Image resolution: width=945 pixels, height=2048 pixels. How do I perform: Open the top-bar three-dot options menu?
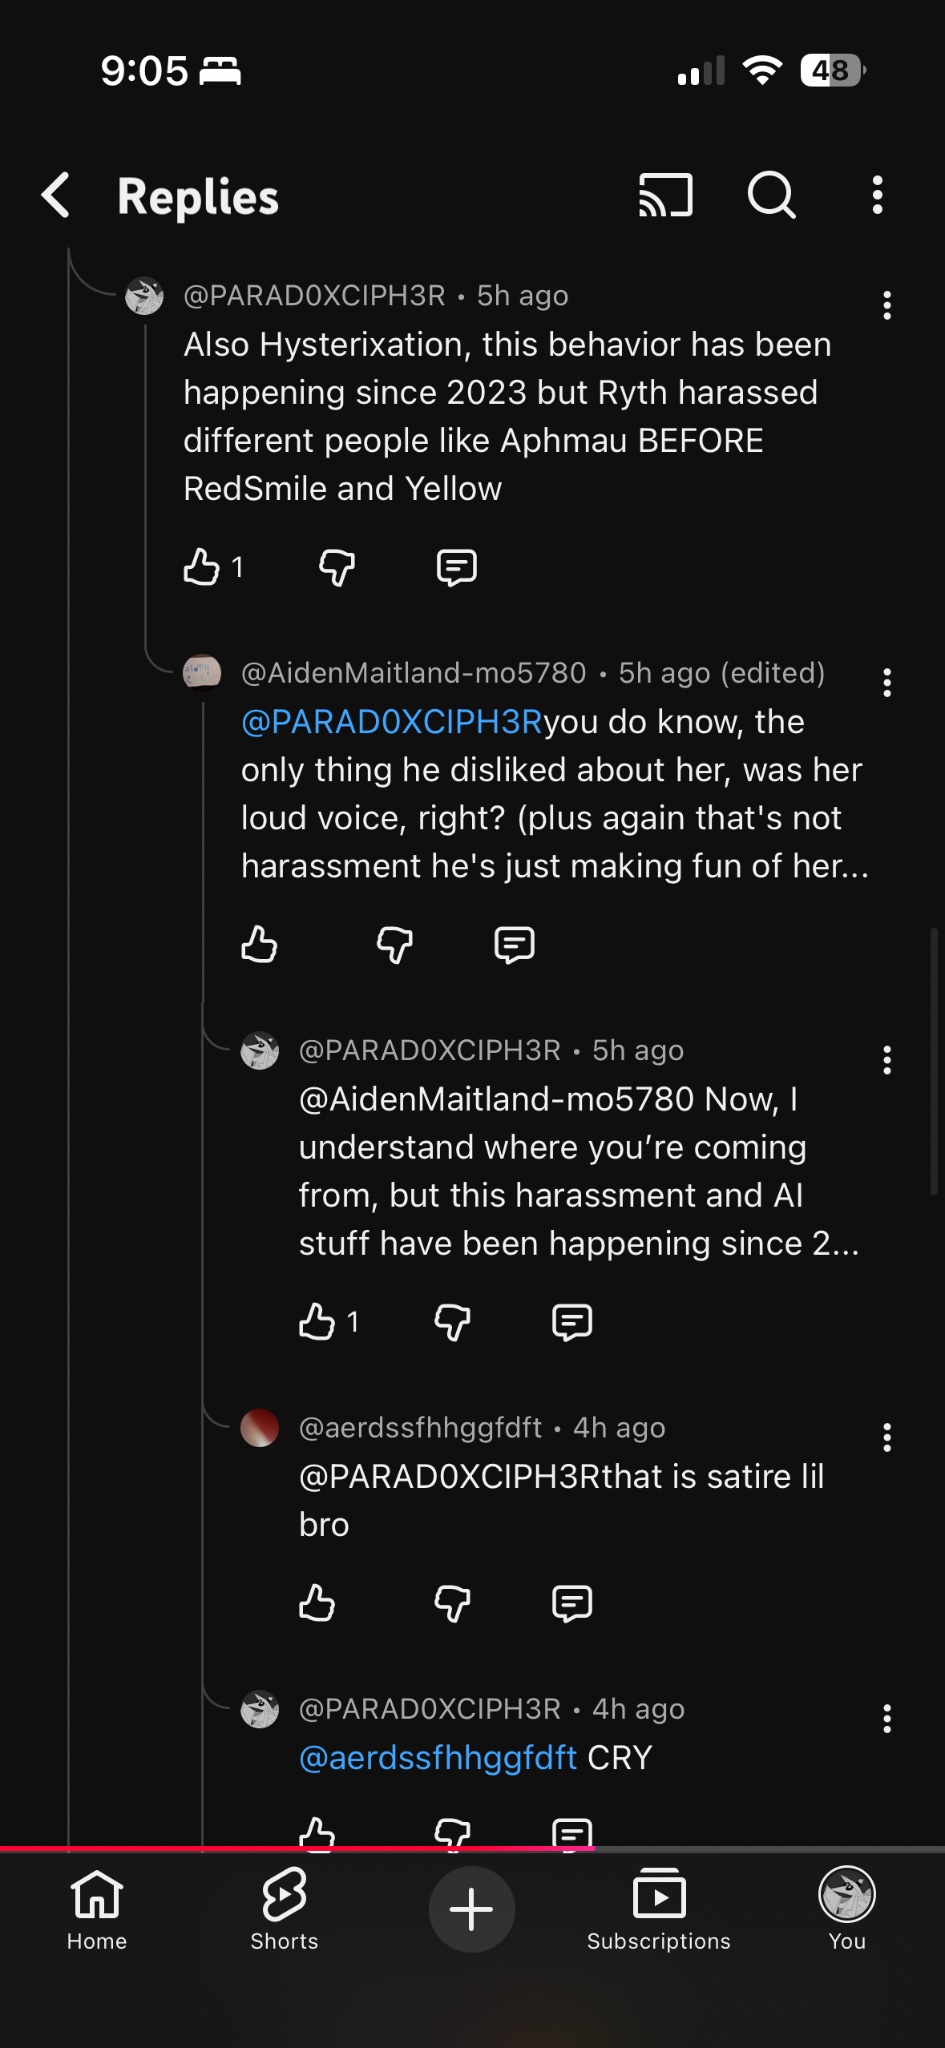tap(877, 195)
